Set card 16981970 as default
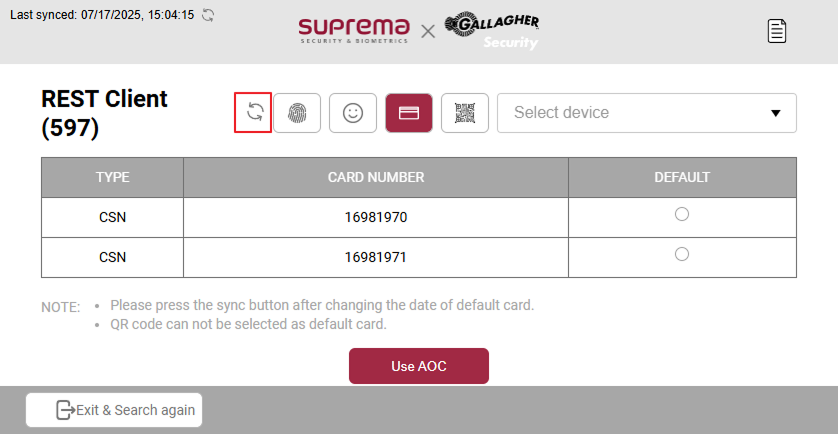The width and height of the screenshot is (838, 434). coord(682,214)
